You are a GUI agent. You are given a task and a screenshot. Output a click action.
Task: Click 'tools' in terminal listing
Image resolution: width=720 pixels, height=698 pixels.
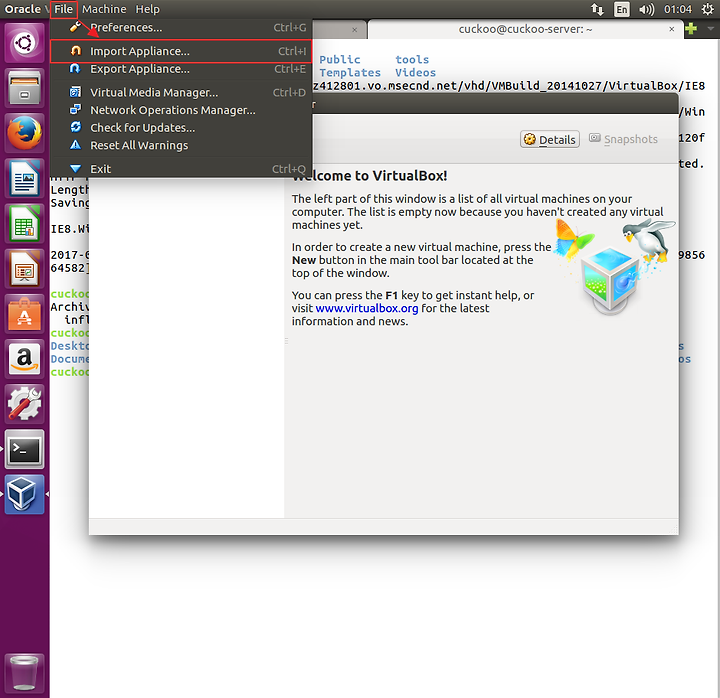tap(412, 60)
